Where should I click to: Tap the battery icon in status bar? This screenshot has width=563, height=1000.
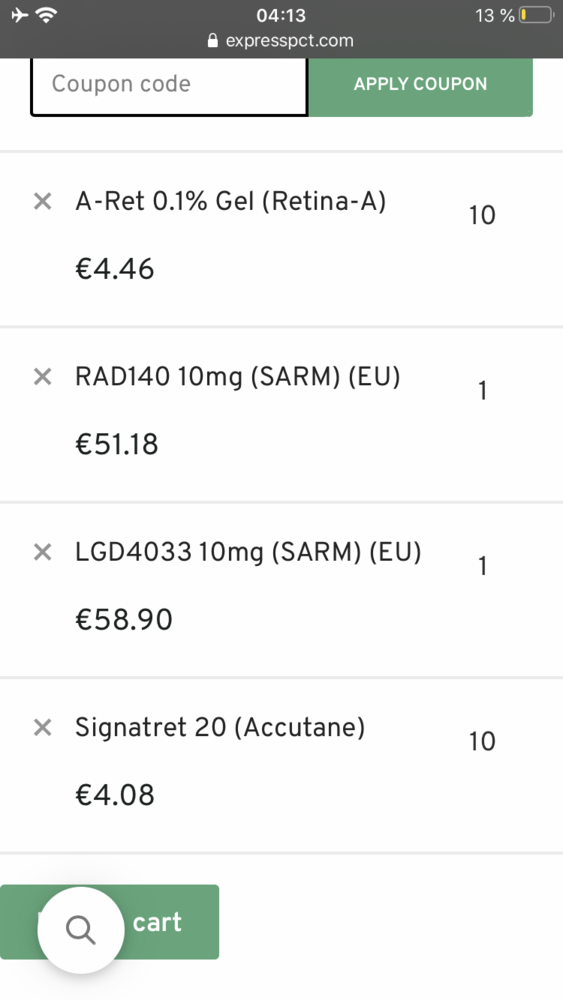point(536,15)
